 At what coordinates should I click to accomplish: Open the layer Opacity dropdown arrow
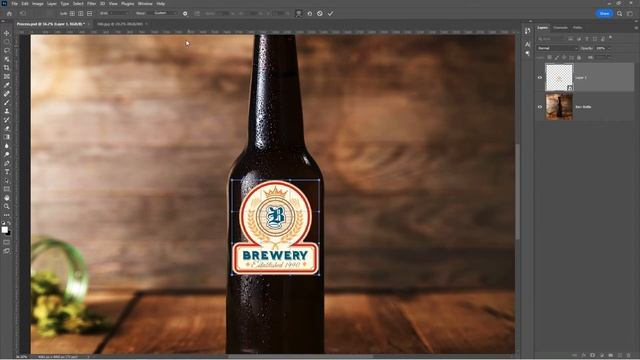pyautogui.click(x=609, y=48)
